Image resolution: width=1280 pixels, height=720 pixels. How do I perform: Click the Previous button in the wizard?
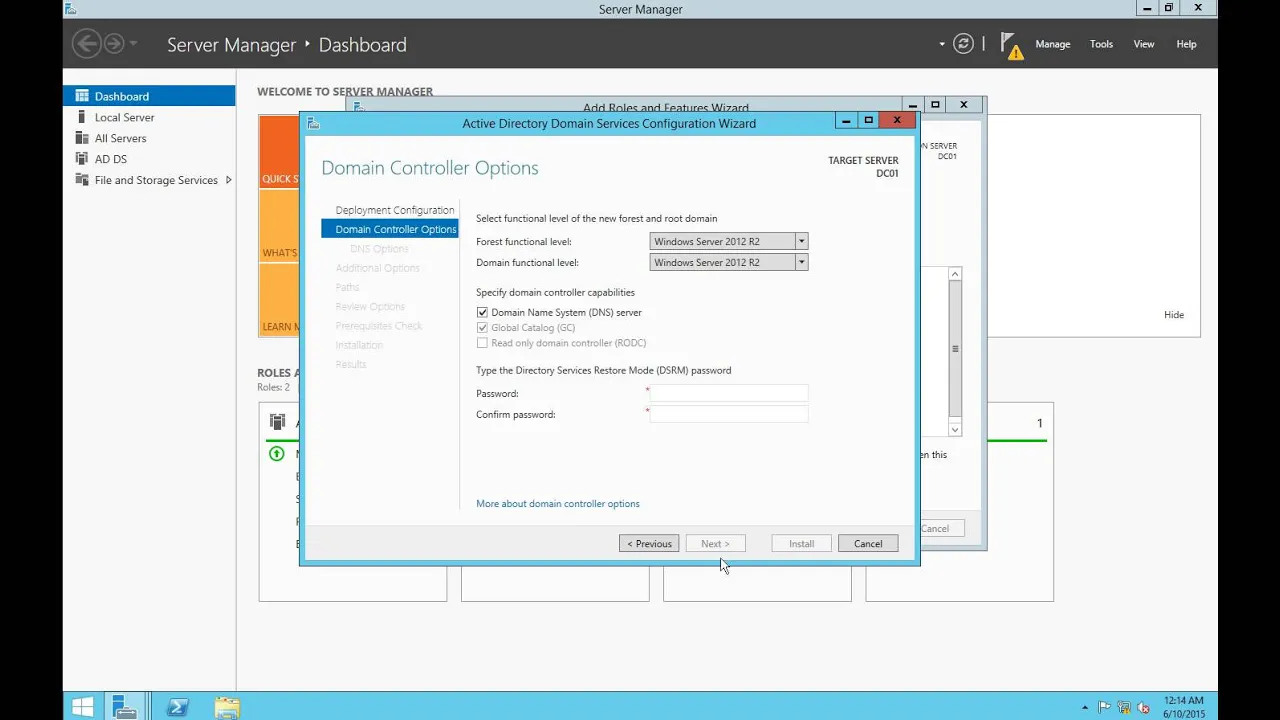coord(649,544)
